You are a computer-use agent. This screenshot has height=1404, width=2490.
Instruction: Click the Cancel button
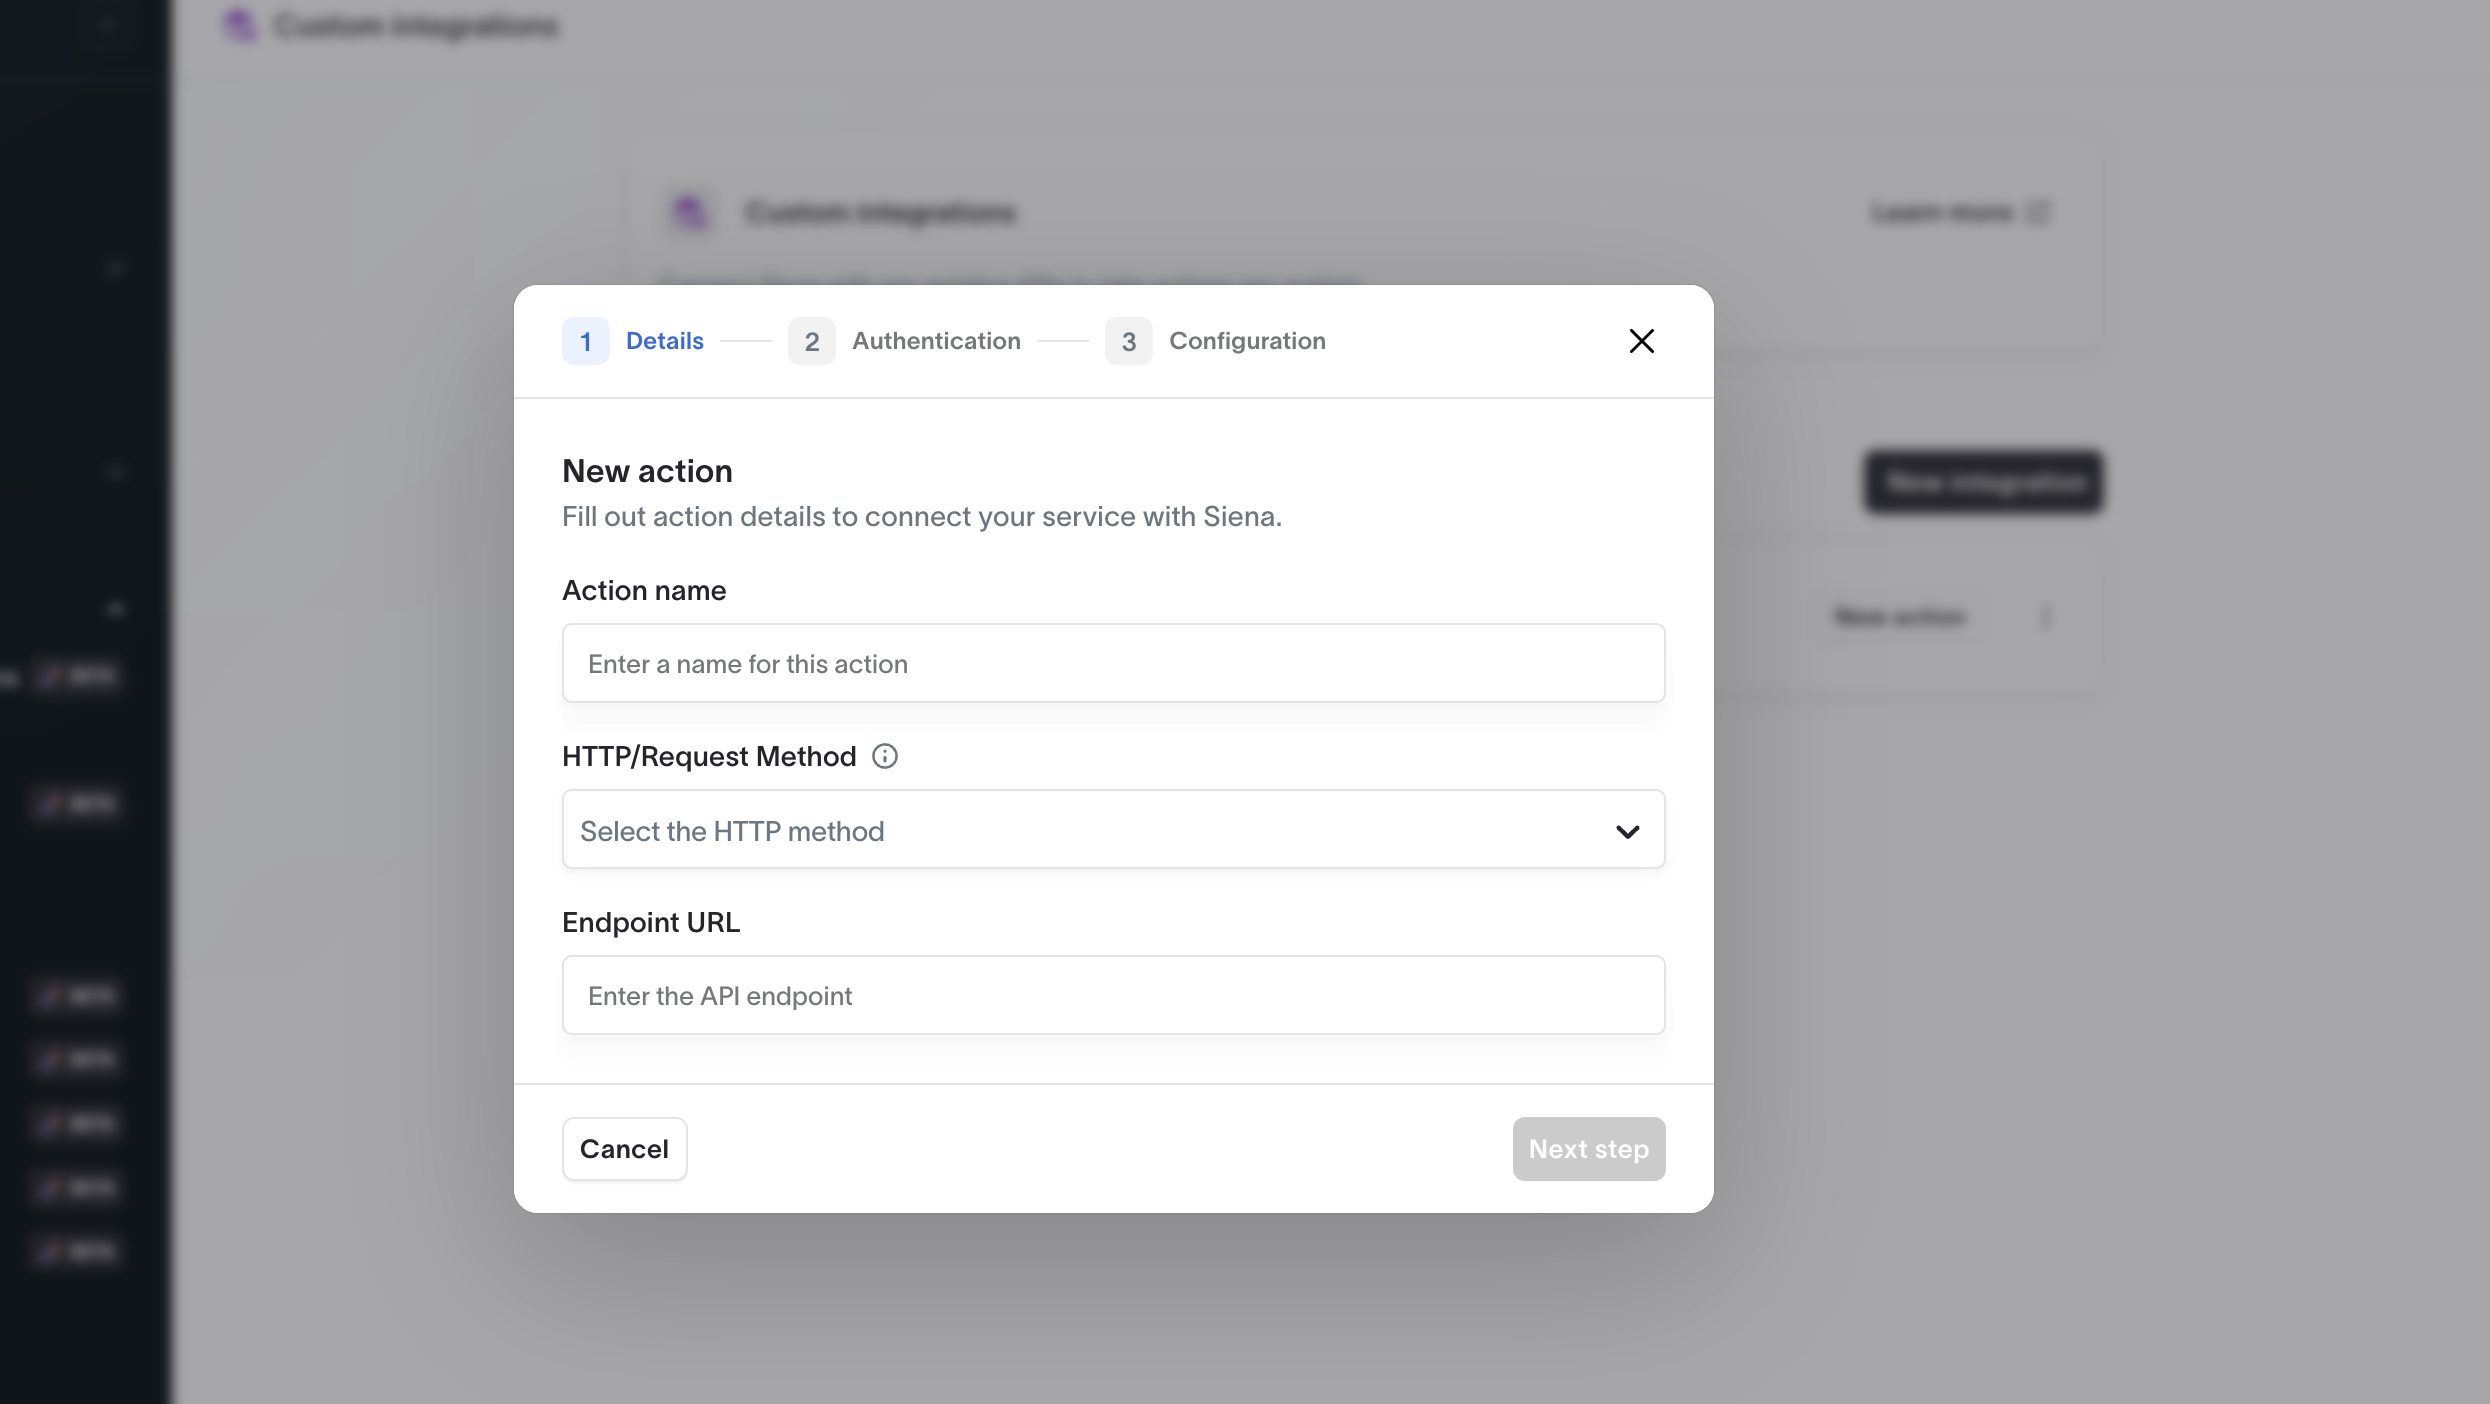624,1149
